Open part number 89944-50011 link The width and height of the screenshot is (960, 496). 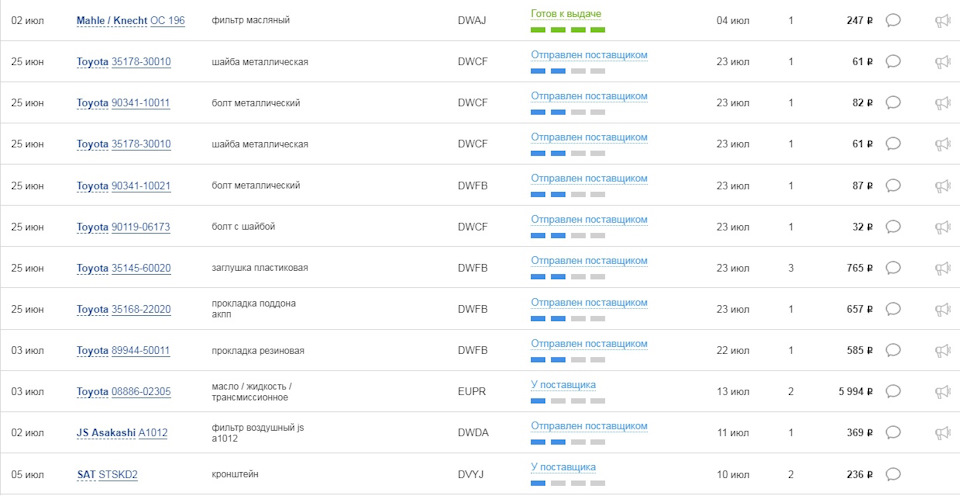coord(140,351)
